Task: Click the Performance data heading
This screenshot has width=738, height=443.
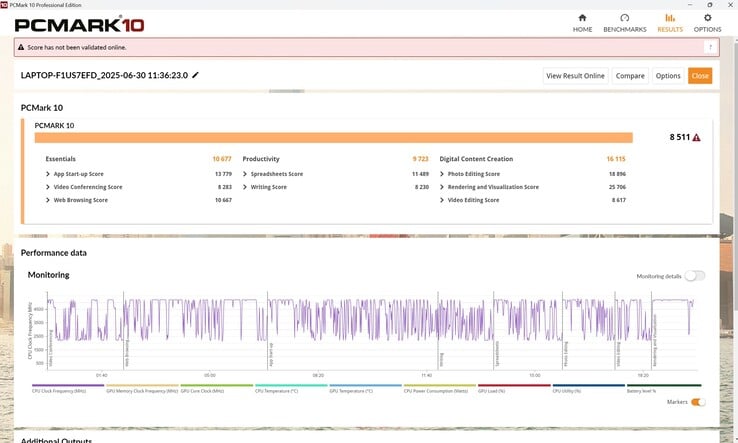Action: pos(54,253)
